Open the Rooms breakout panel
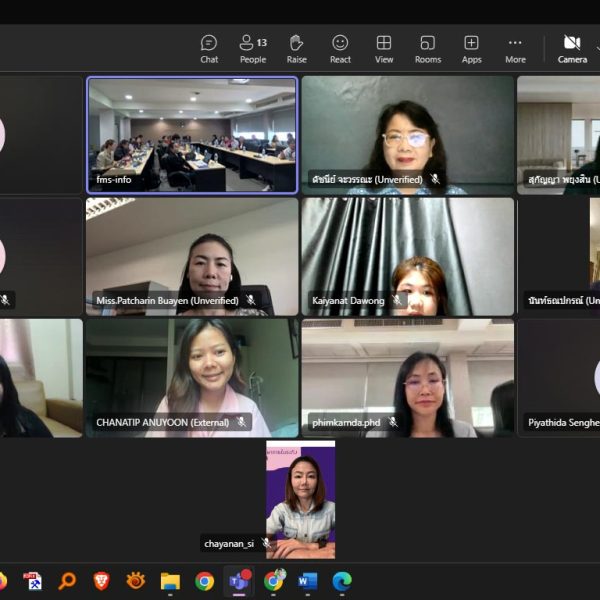 pyautogui.click(x=428, y=48)
